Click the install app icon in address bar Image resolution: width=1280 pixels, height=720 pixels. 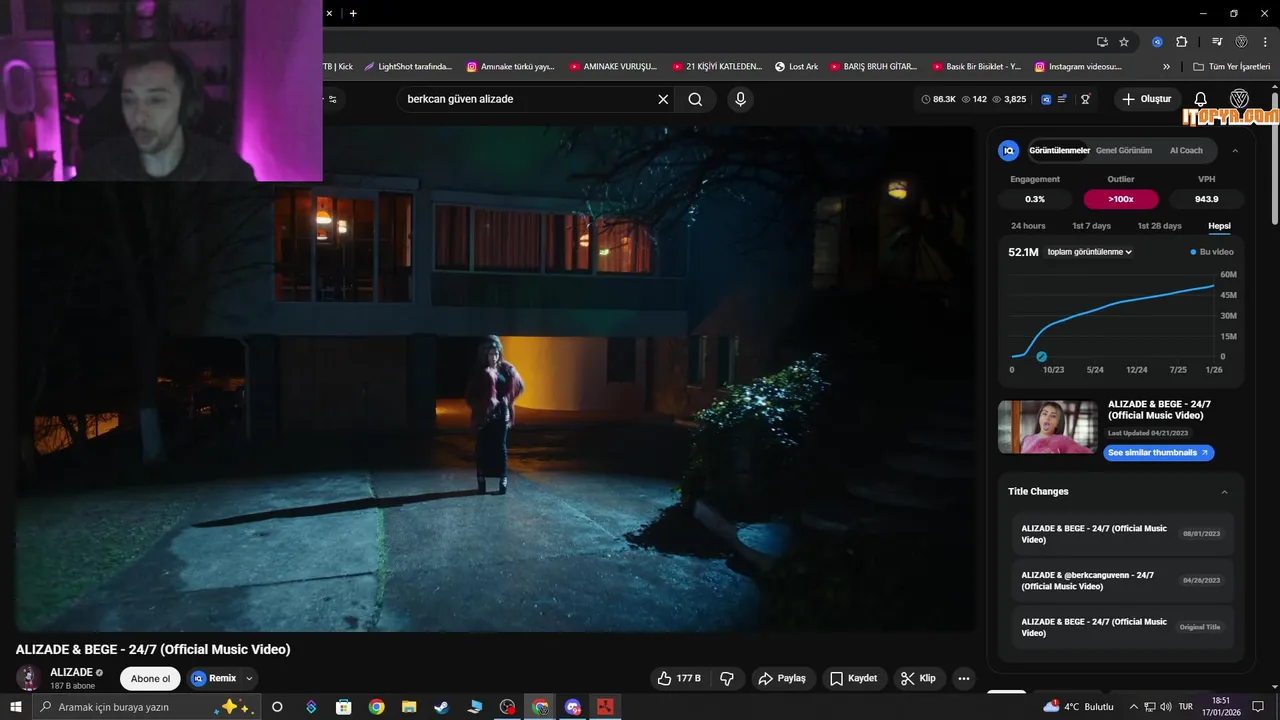1102,42
